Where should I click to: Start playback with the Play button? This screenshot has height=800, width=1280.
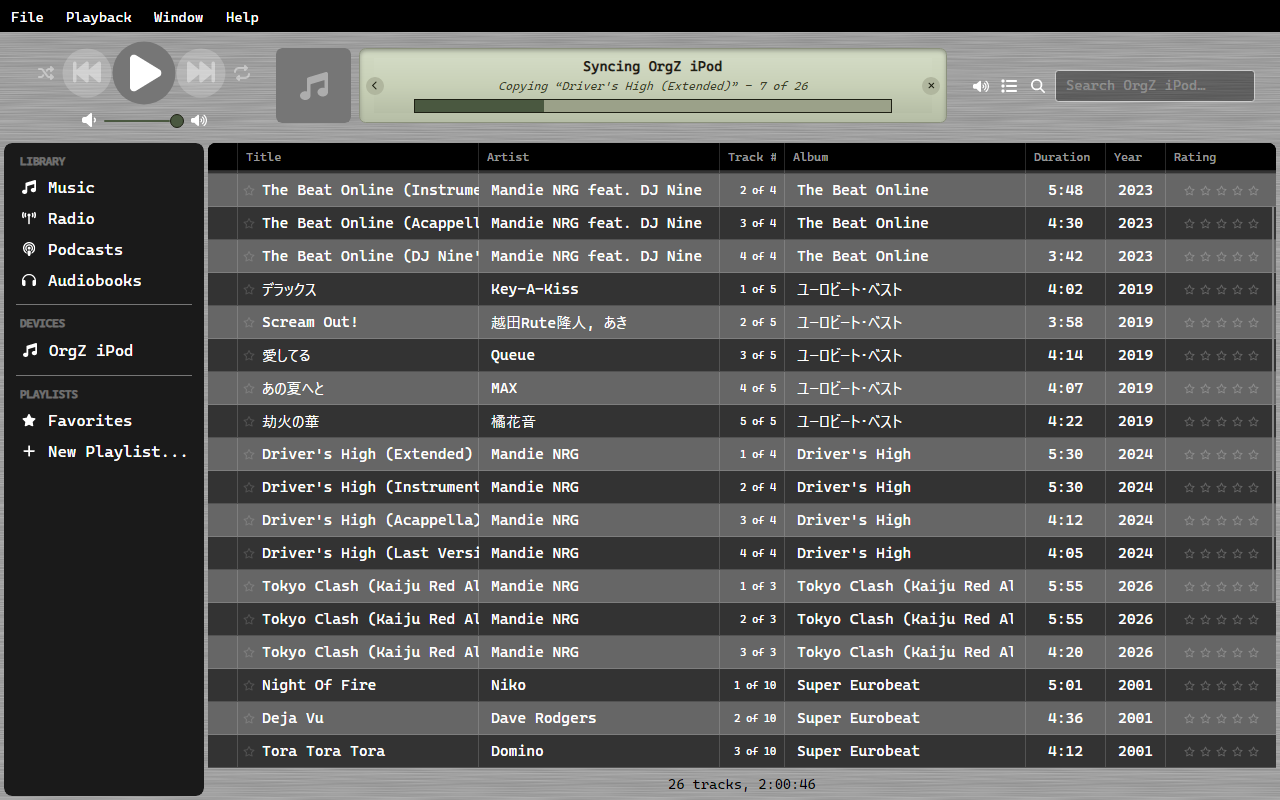coord(144,73)
